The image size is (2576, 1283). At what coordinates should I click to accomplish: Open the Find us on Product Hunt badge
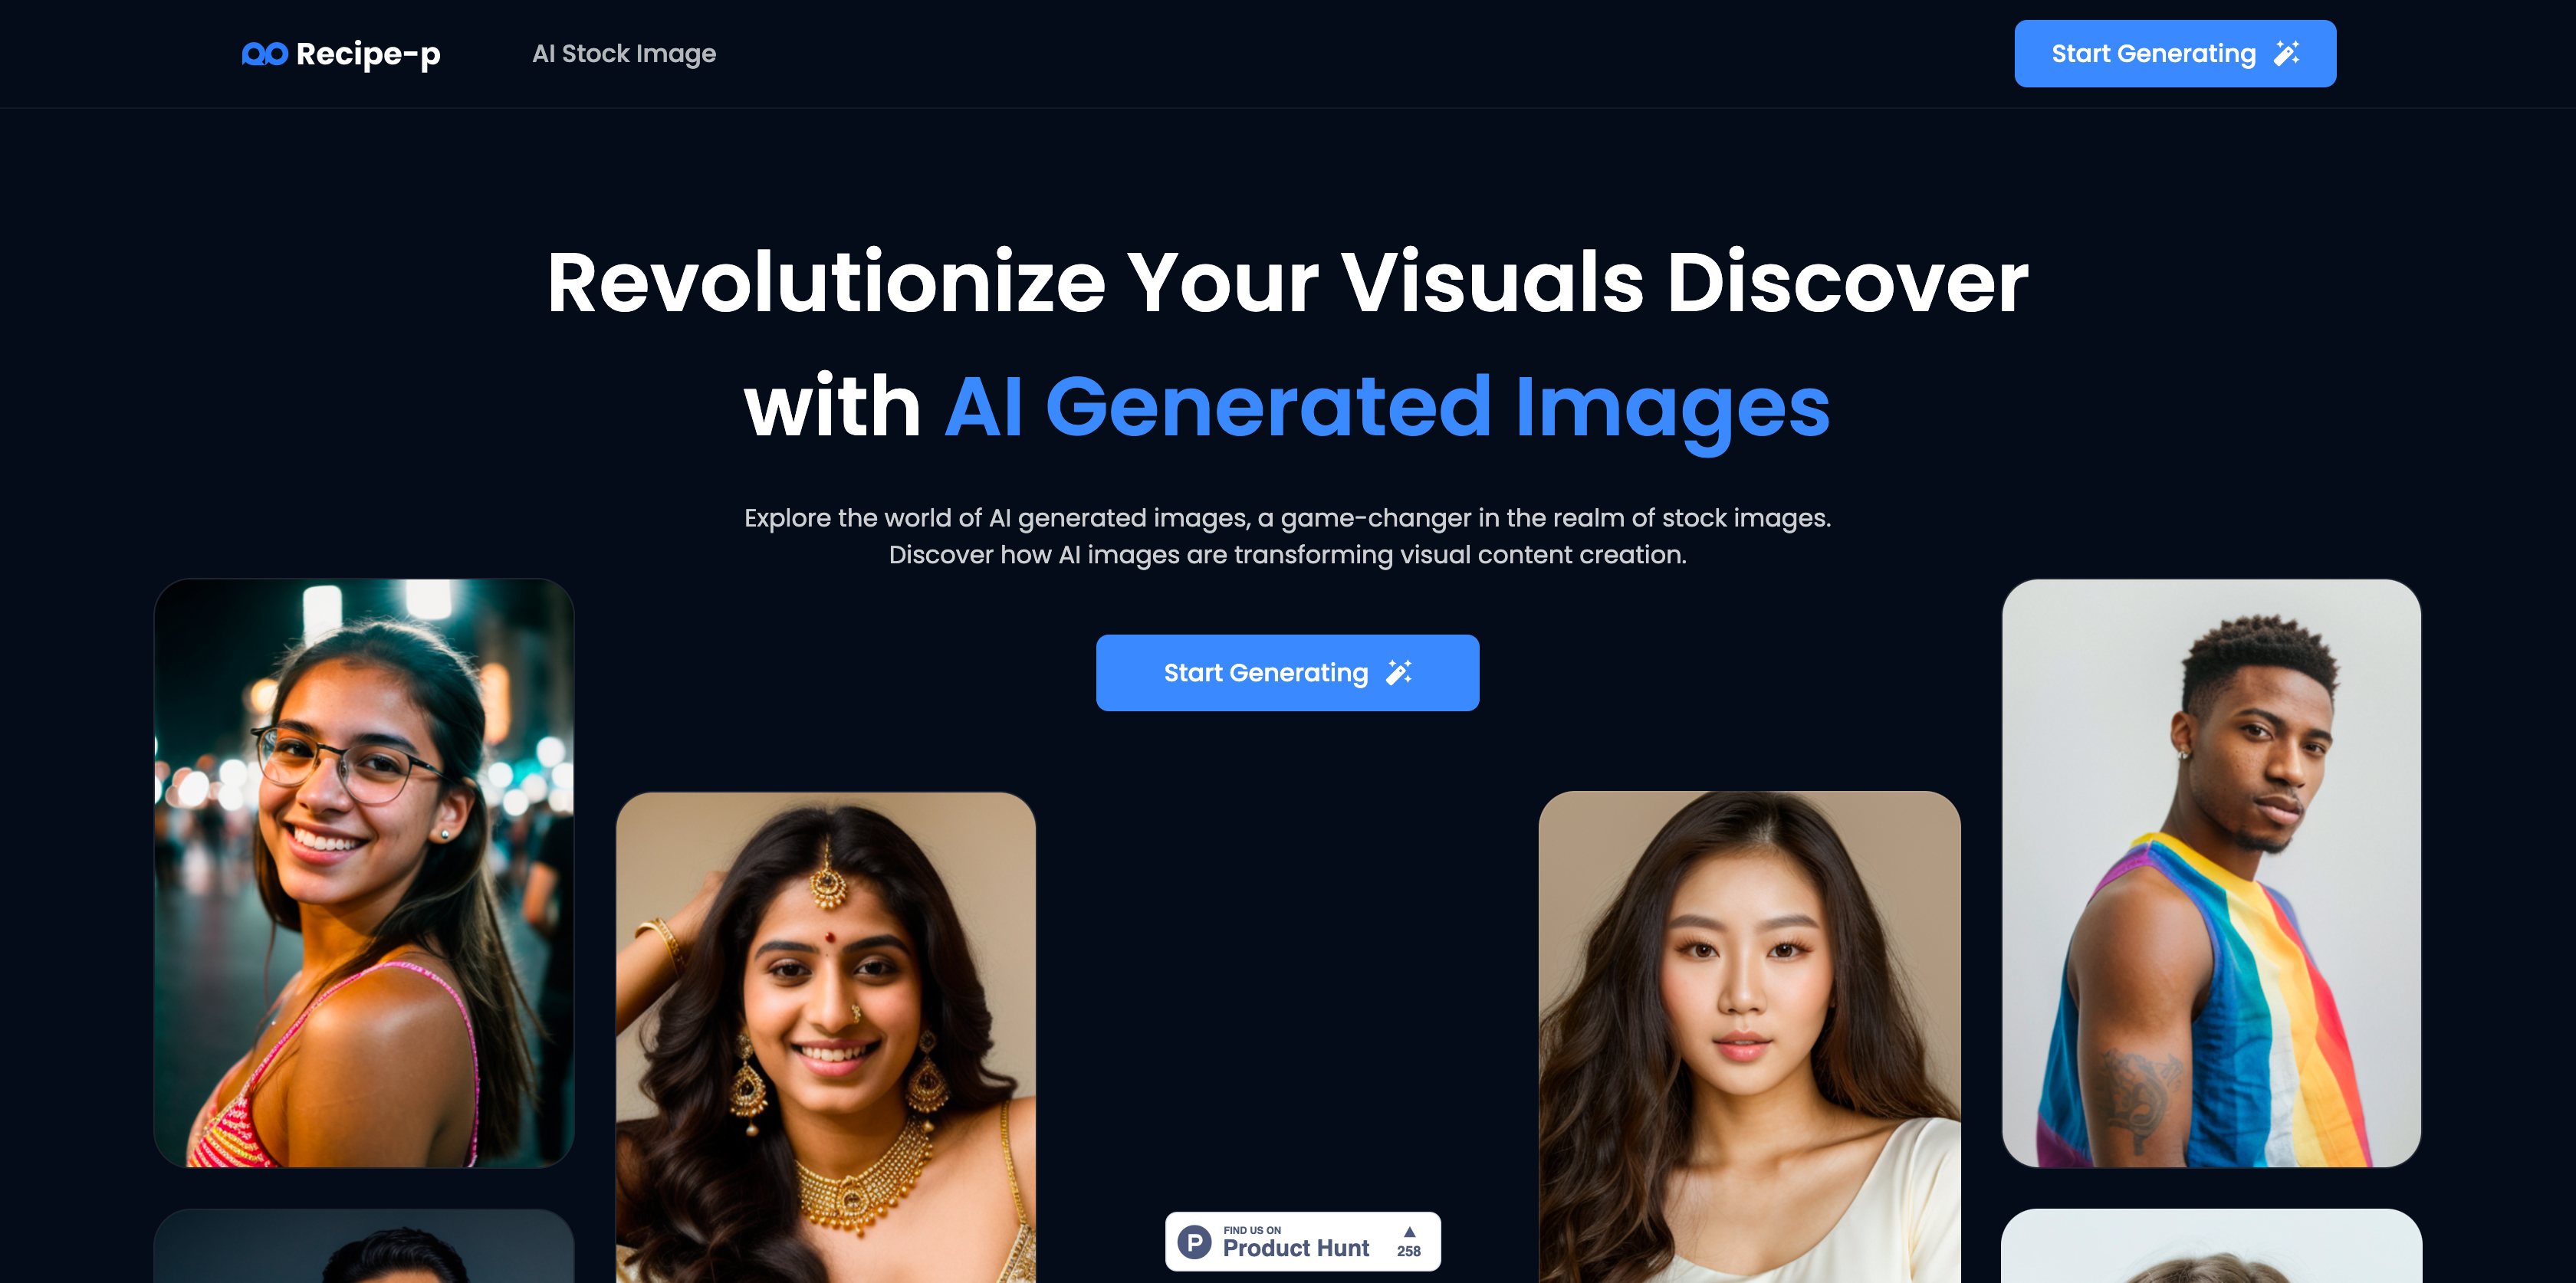1303,1242
